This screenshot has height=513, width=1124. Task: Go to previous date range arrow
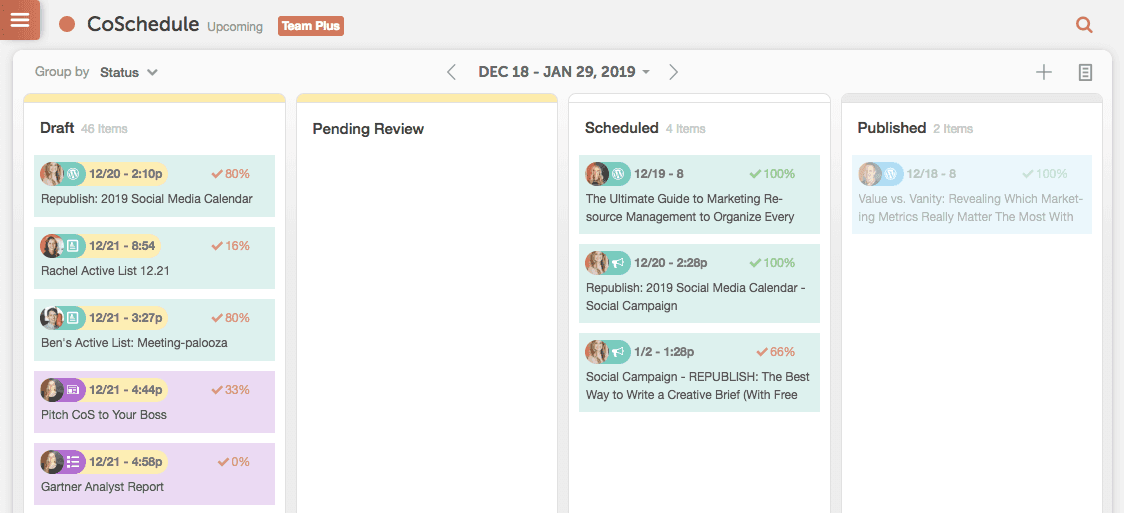pos(451,72)
